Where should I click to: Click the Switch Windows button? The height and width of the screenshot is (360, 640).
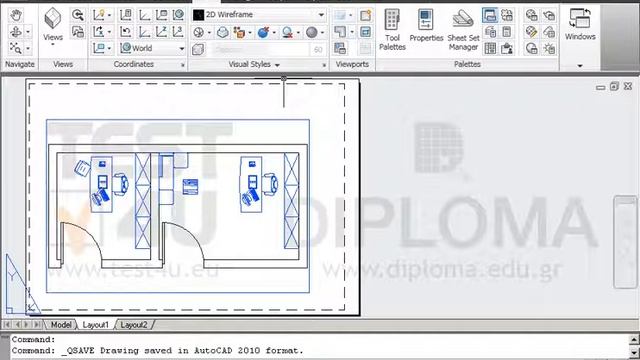(x=580, y=24)
